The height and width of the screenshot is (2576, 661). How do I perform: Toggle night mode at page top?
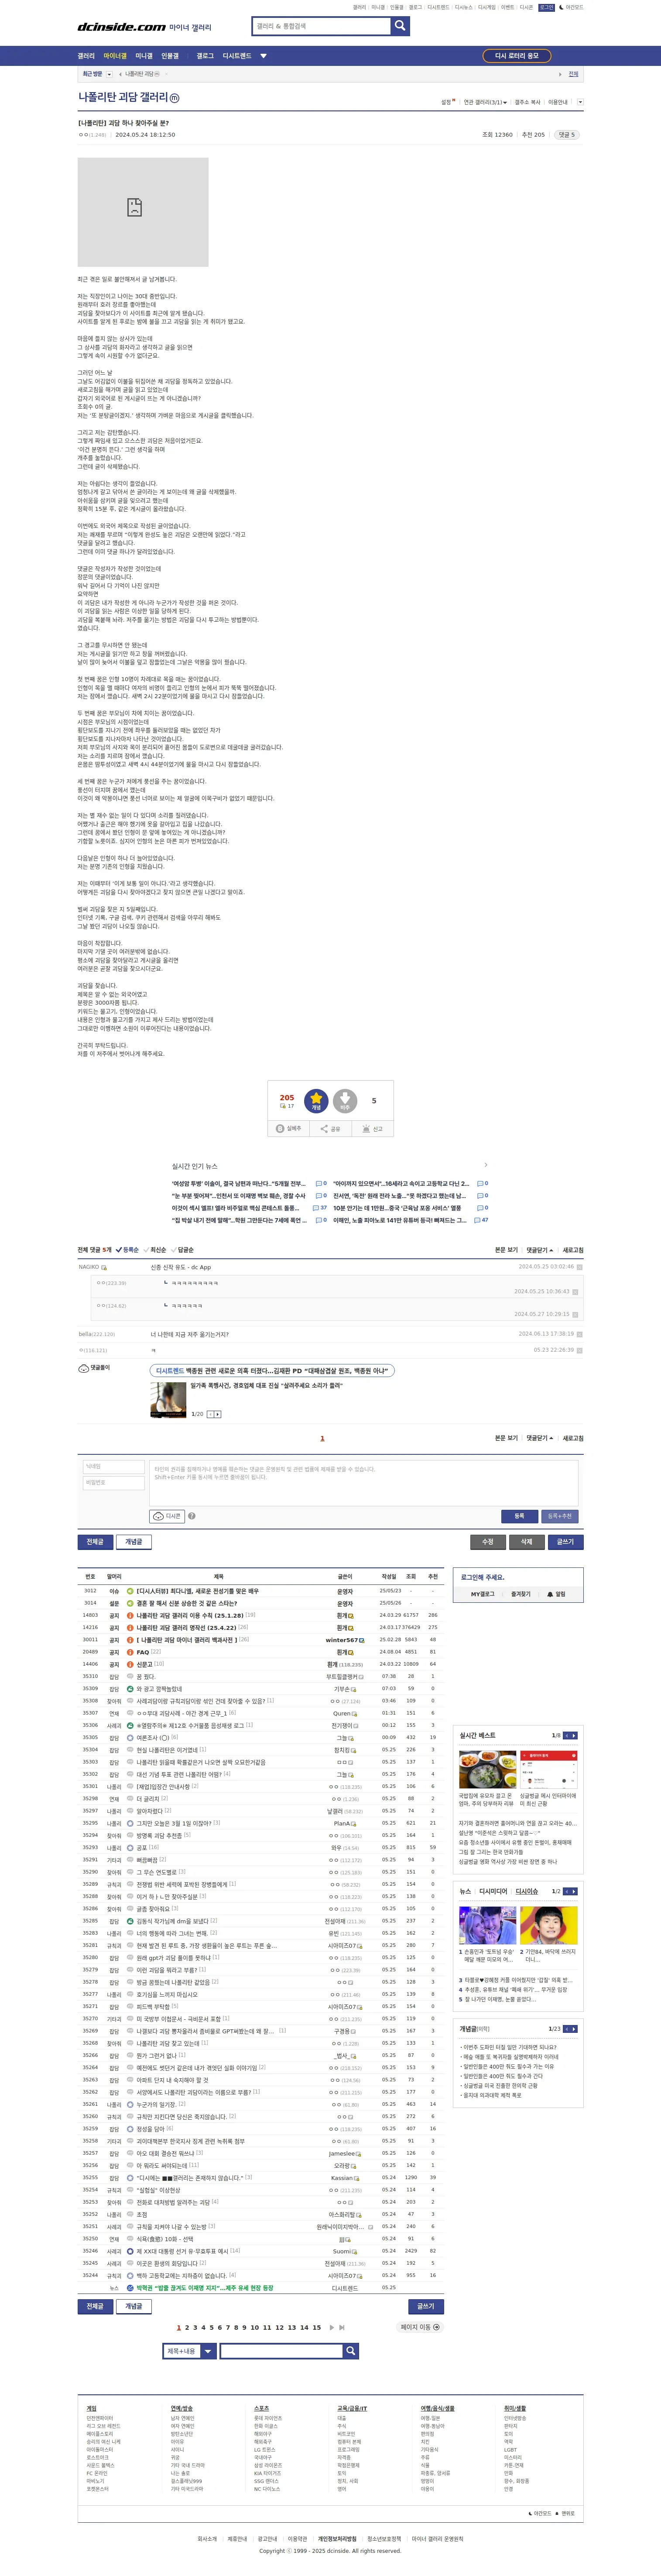pyautogui.click(x=571, y=7)
